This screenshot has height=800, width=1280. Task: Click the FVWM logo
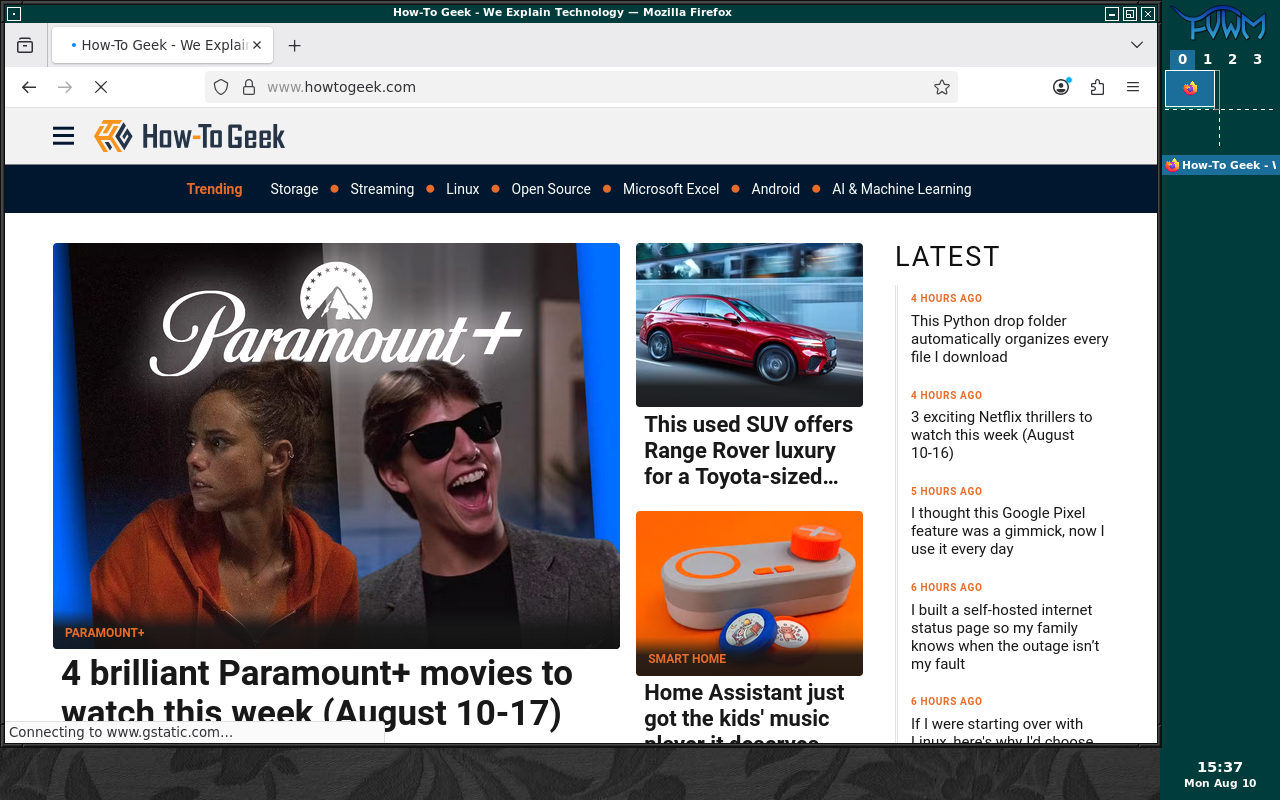1219,23
